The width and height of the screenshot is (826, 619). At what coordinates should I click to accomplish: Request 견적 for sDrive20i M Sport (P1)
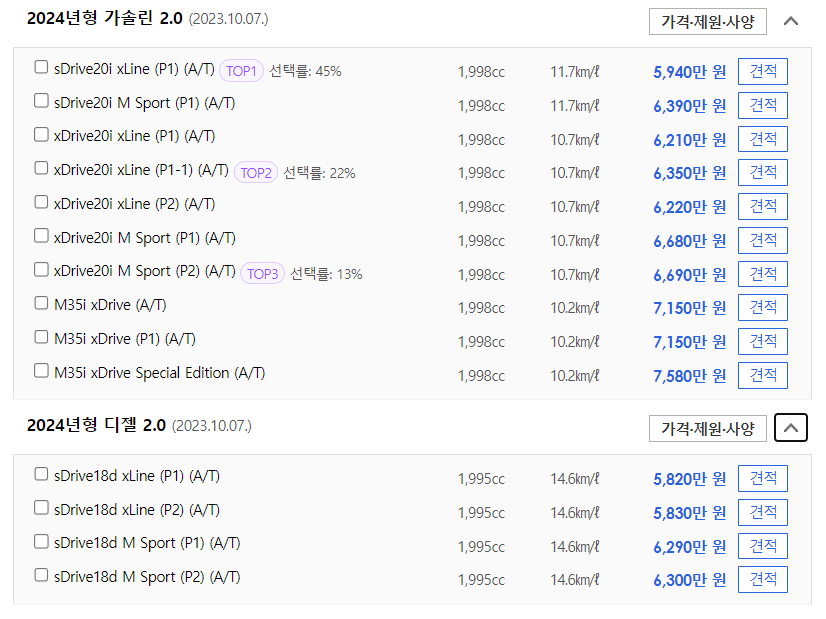(763, 105)
